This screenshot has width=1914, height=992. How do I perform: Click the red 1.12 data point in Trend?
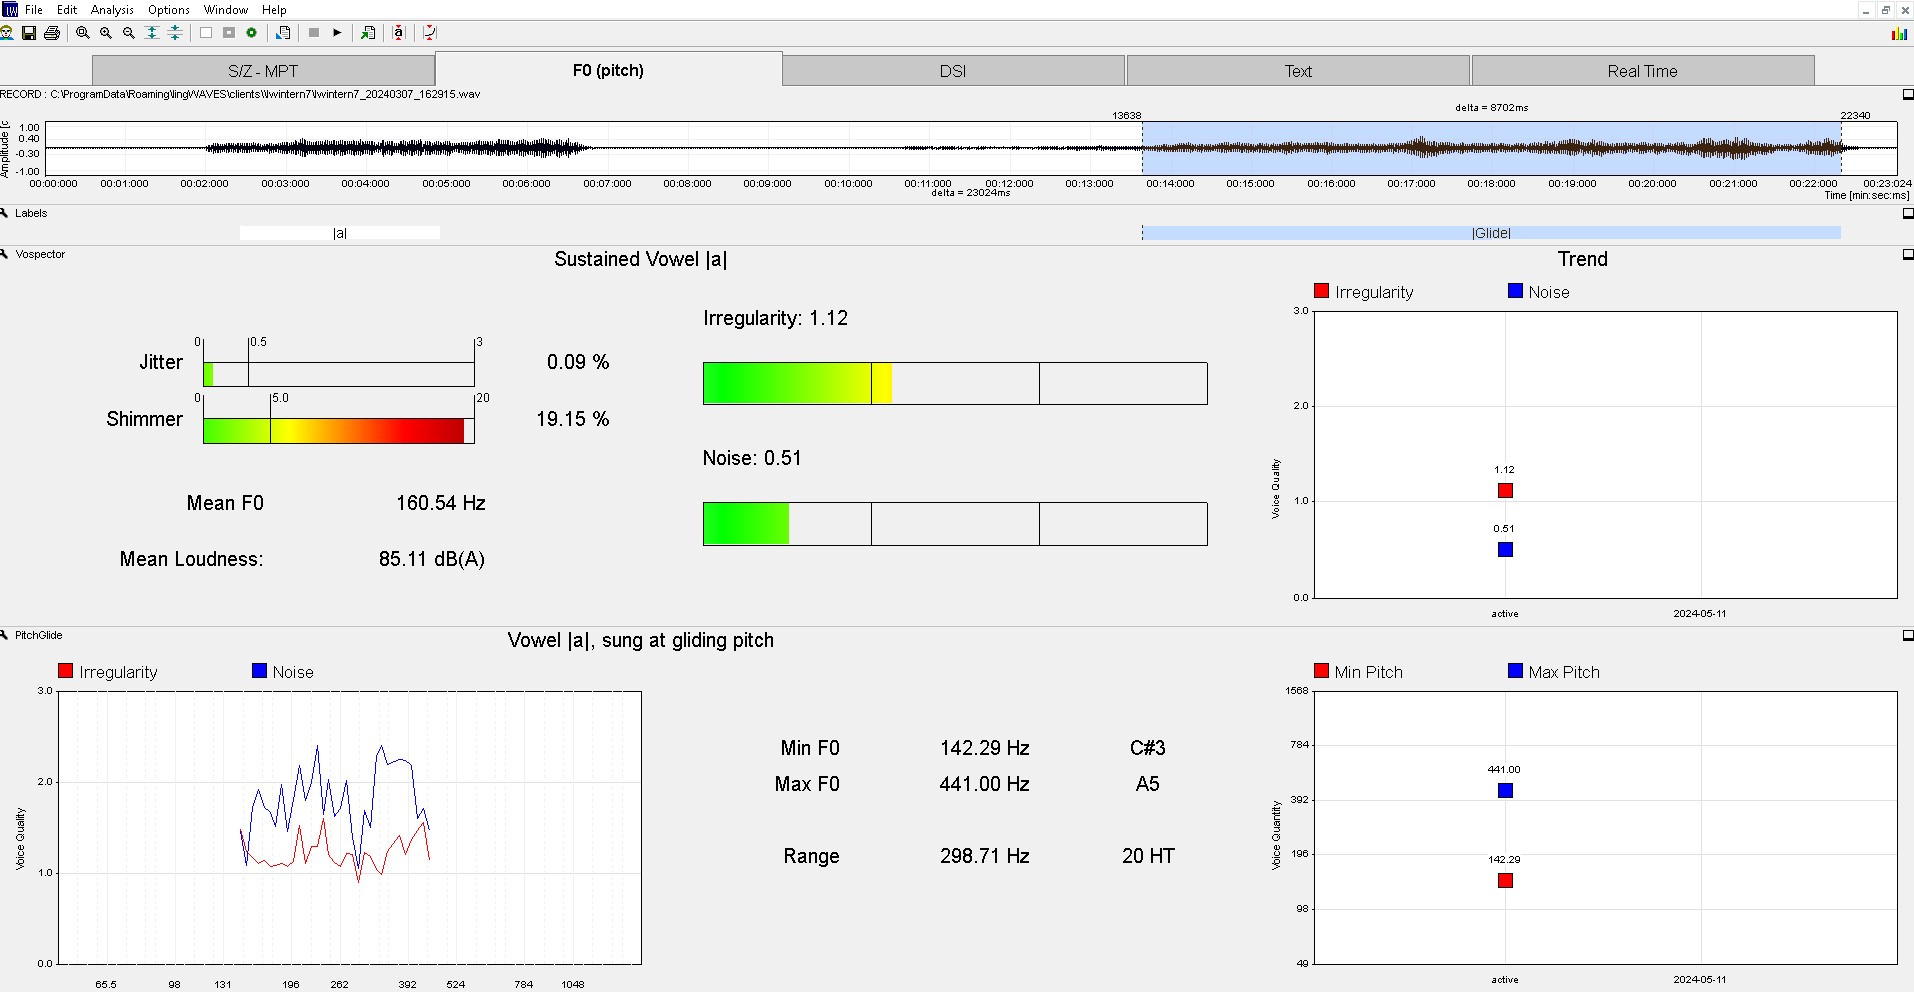pyautogui.click(x=1505, y=490)
